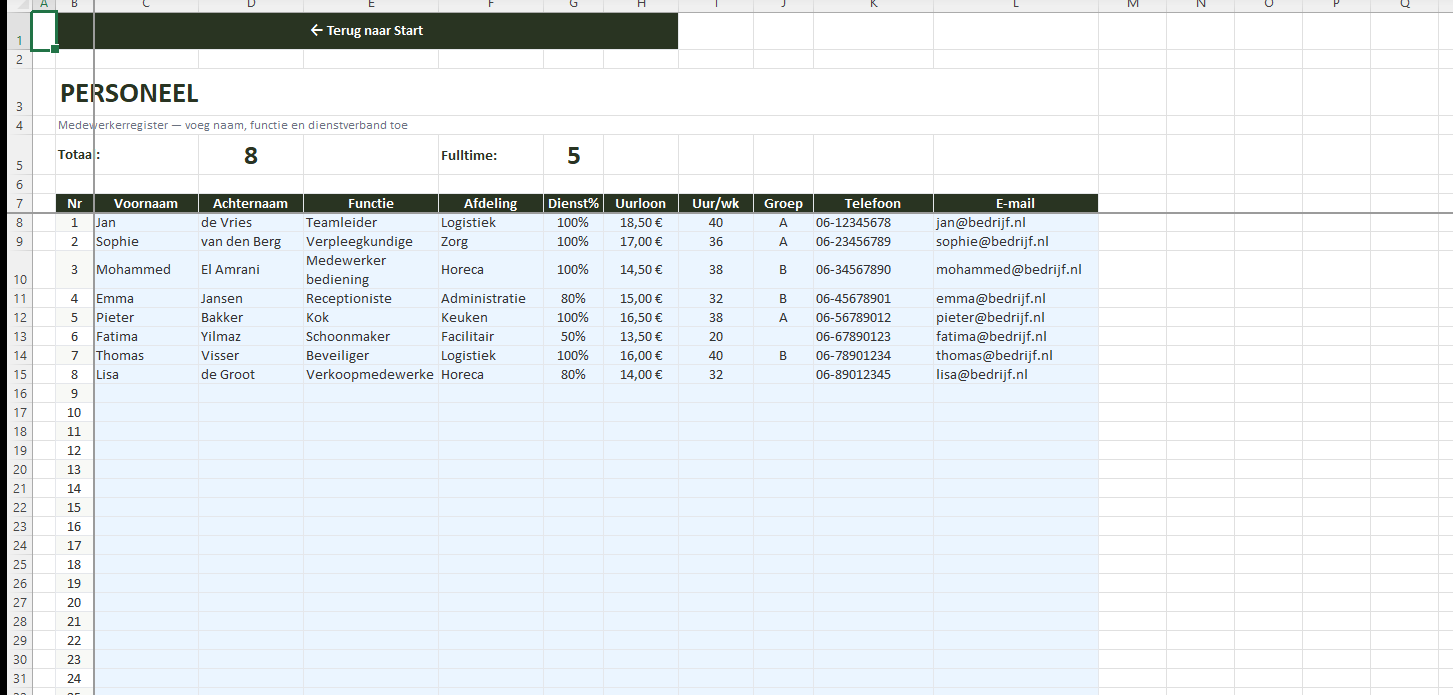Select the Verpleegkundige function cell
Viewport: 1453px width, 695px height.
point(360,241)
